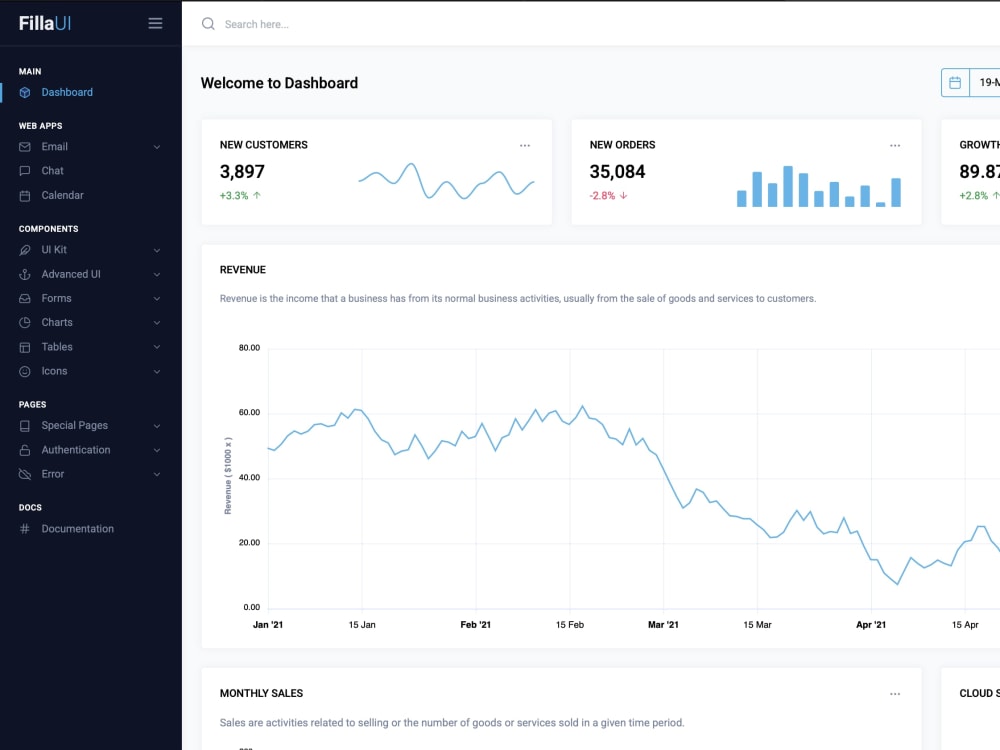The height and width of the screenshot is (750, 1000).
Task: Click the Documentation hash icon
Action: (25, 529)
